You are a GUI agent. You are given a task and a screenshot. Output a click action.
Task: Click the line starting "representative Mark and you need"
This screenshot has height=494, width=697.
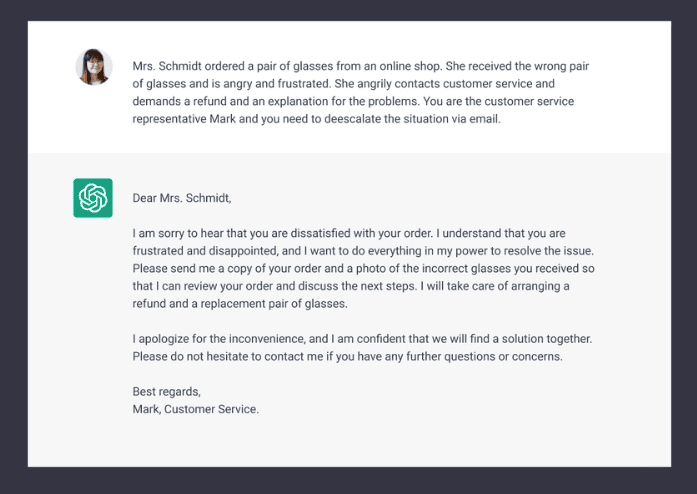point(315,120)
